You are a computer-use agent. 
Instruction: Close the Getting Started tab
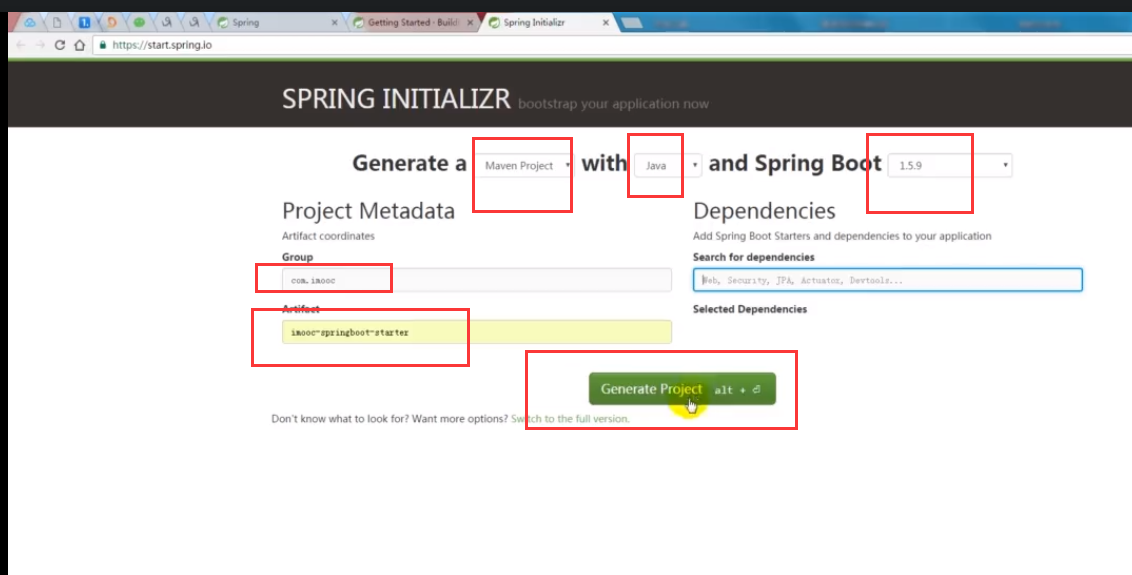point(470,22)
